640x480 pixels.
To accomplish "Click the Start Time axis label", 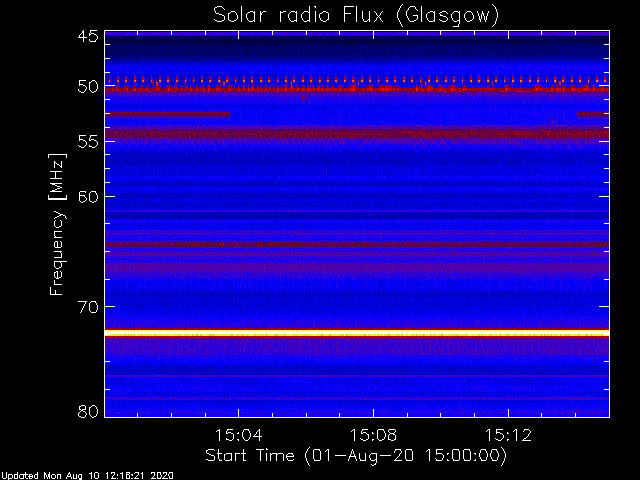I will (x=356, y=456).
